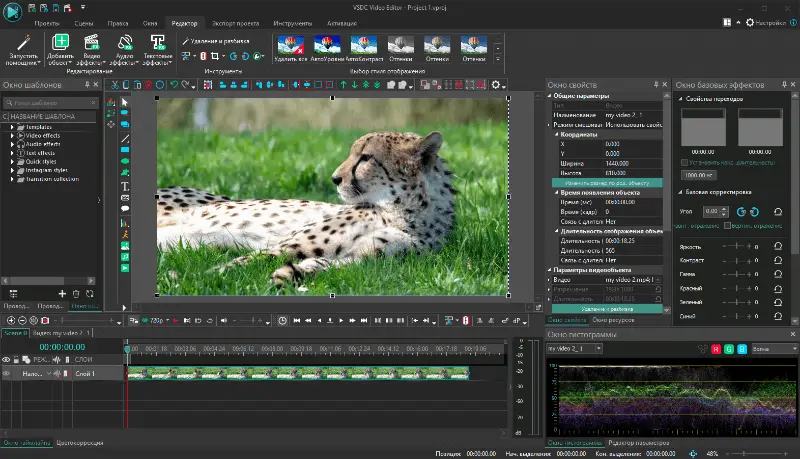
Task: Toggle the loop playback icon in preview bar
Action: pos(209,320)
